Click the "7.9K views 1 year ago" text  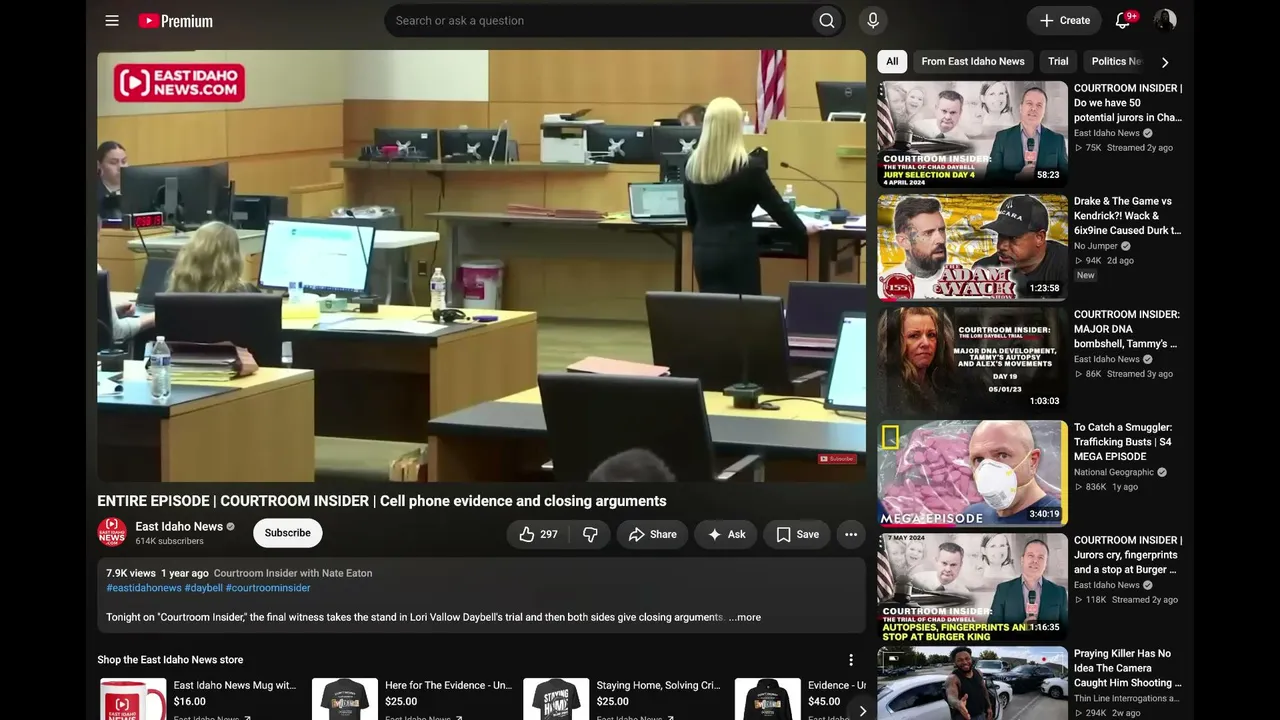coord(157,573)
